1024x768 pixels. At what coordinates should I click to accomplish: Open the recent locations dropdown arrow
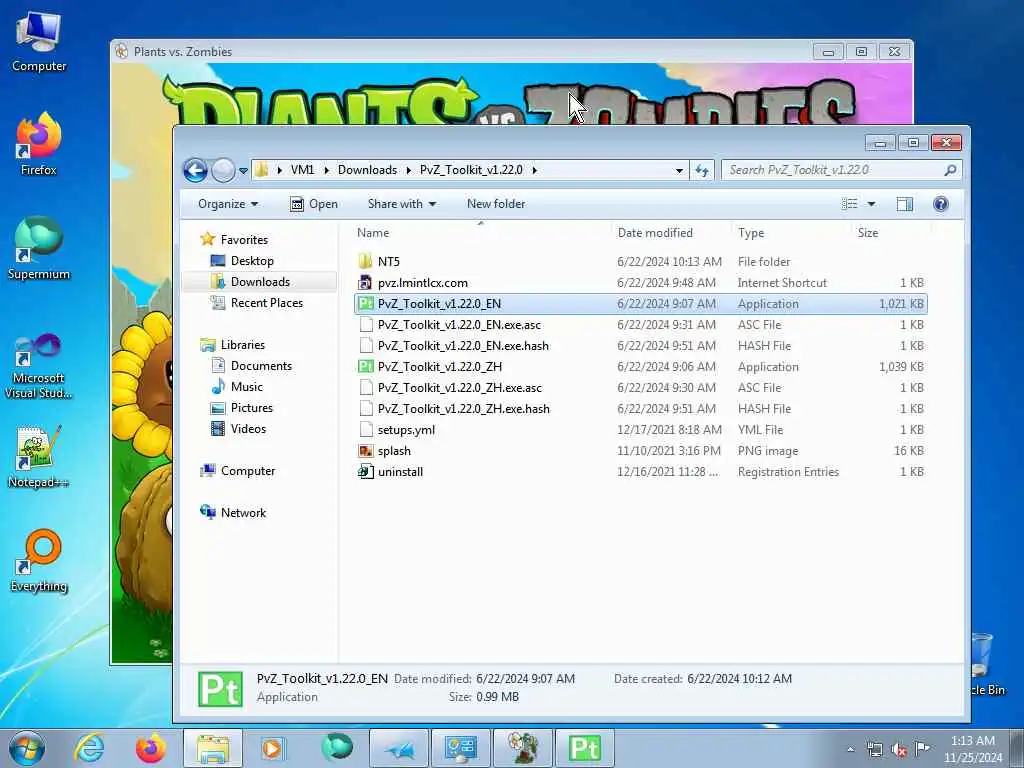pos(243,170)
